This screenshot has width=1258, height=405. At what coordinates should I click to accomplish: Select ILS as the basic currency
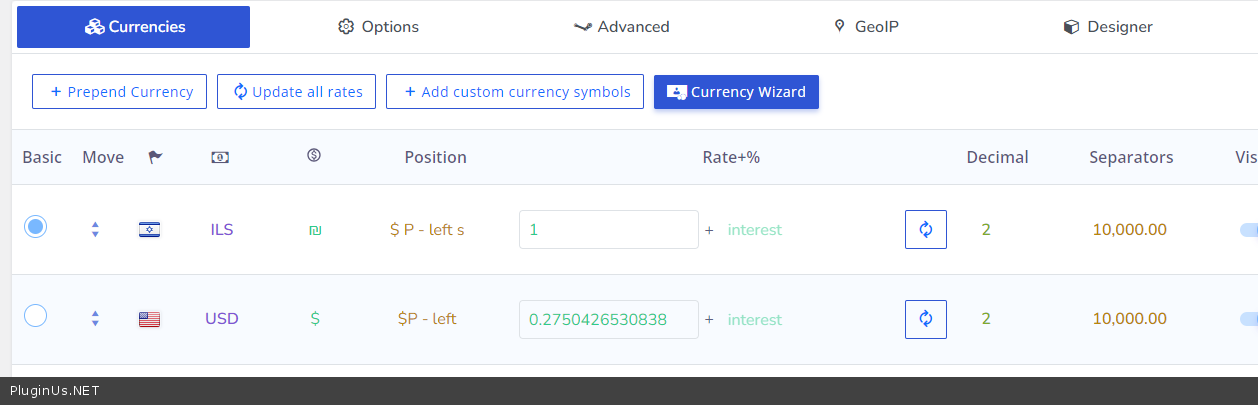(35, 227)
